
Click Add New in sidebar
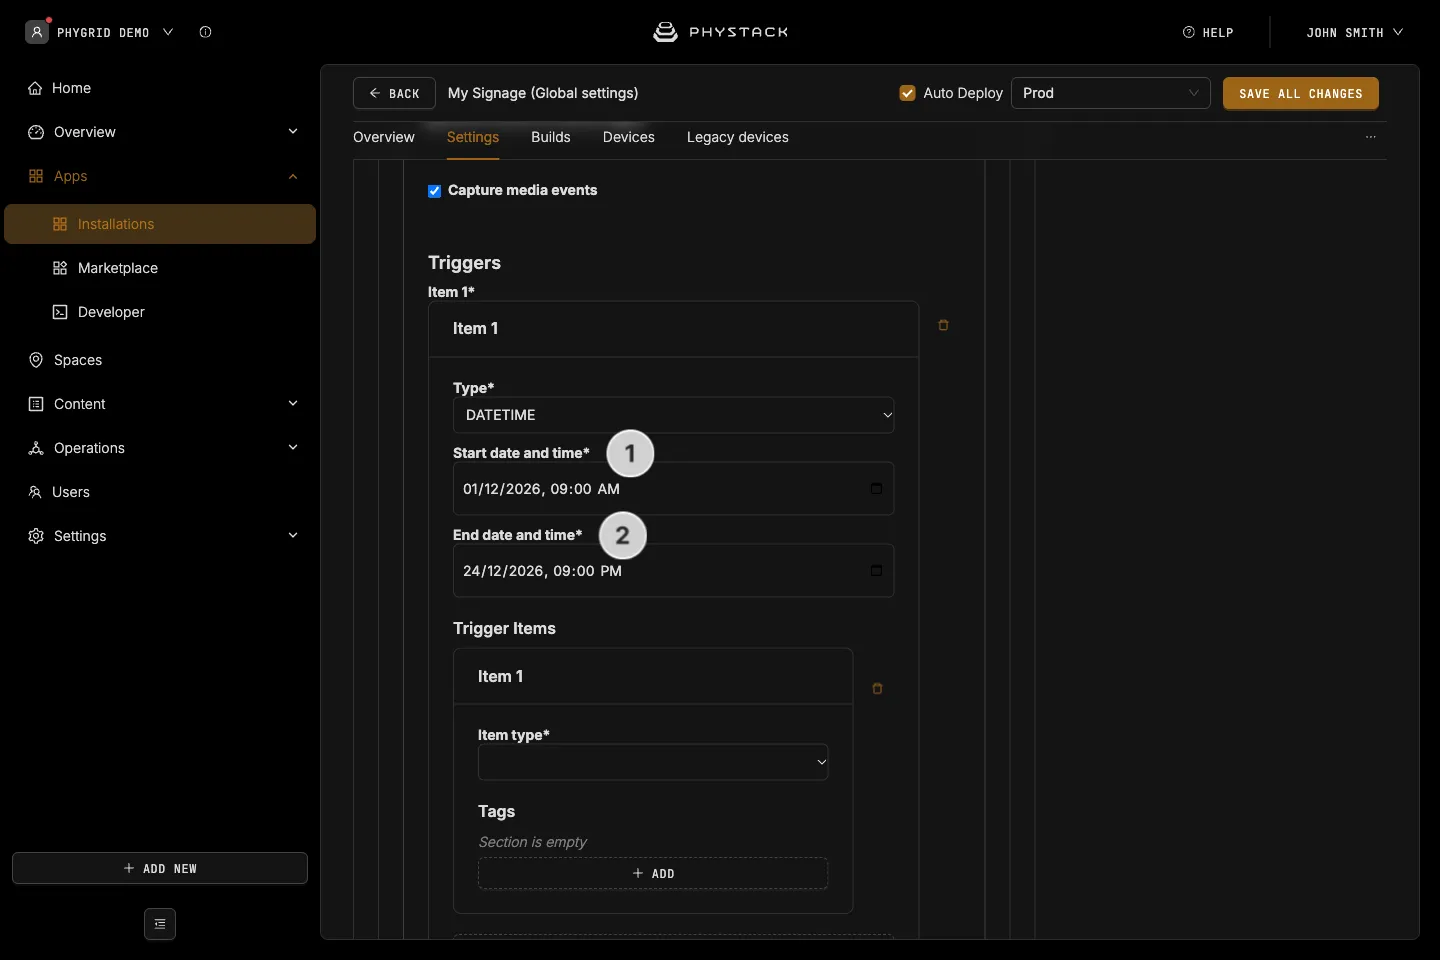(160, 868)
